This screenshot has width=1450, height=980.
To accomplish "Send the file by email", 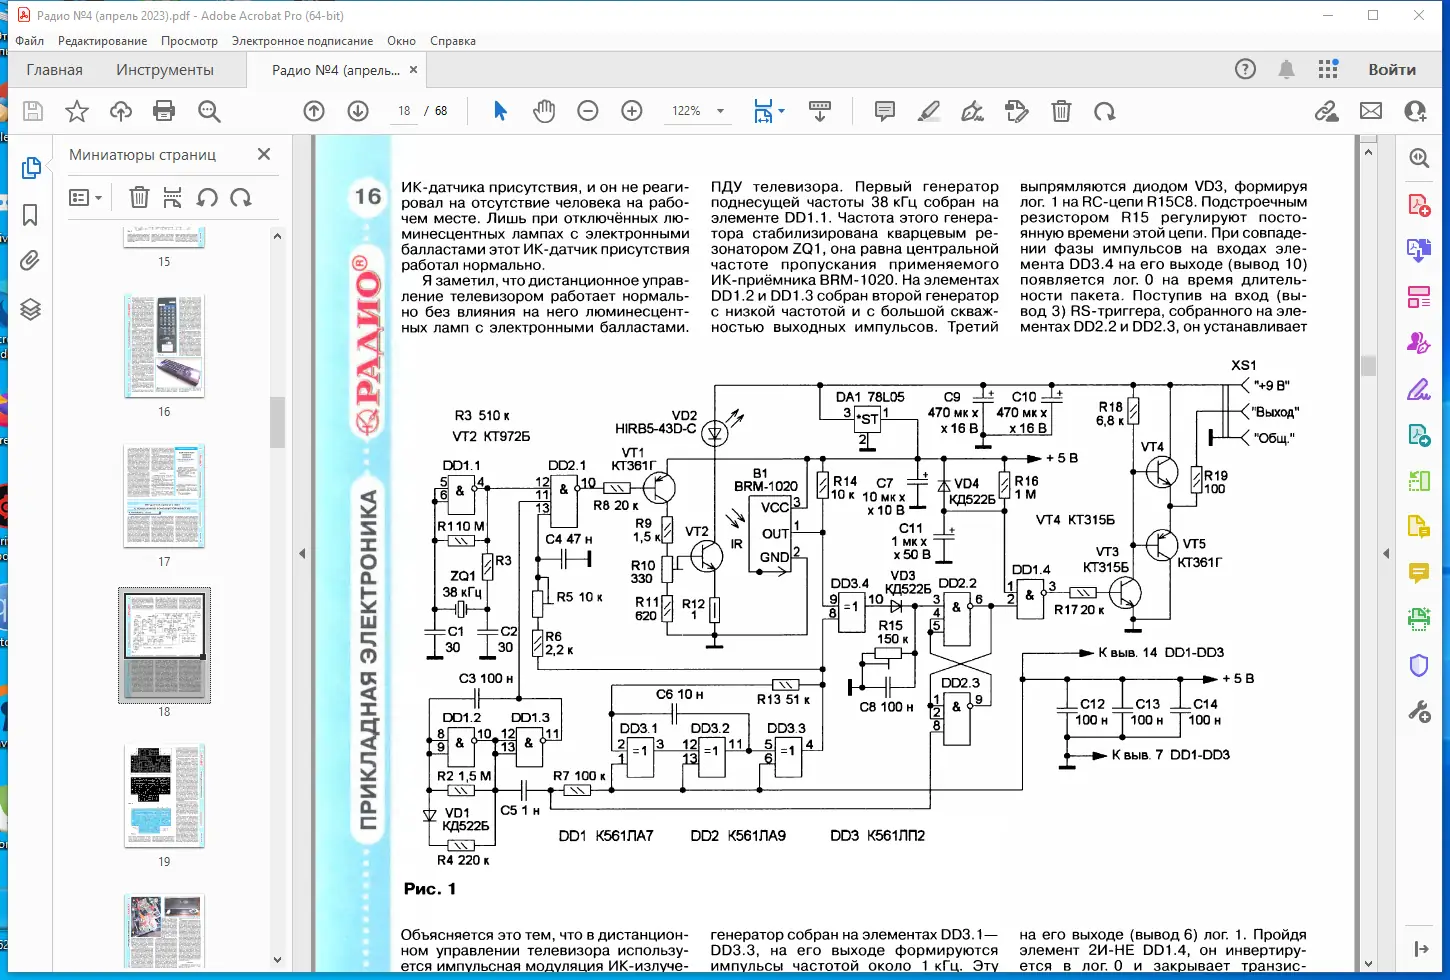I will click(1371, 111).
